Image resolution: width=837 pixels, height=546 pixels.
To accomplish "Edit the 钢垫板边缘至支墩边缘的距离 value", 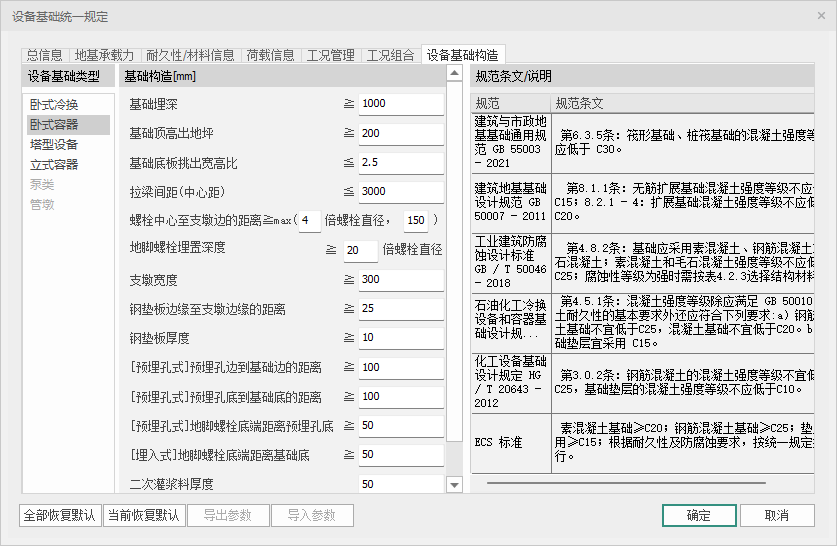I will click(x=401, y=309).
